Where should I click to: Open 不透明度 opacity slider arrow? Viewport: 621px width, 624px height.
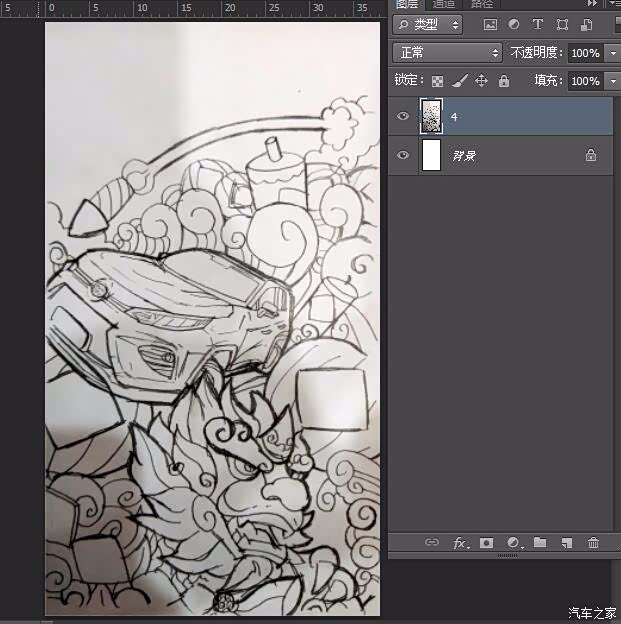[613, 53]
